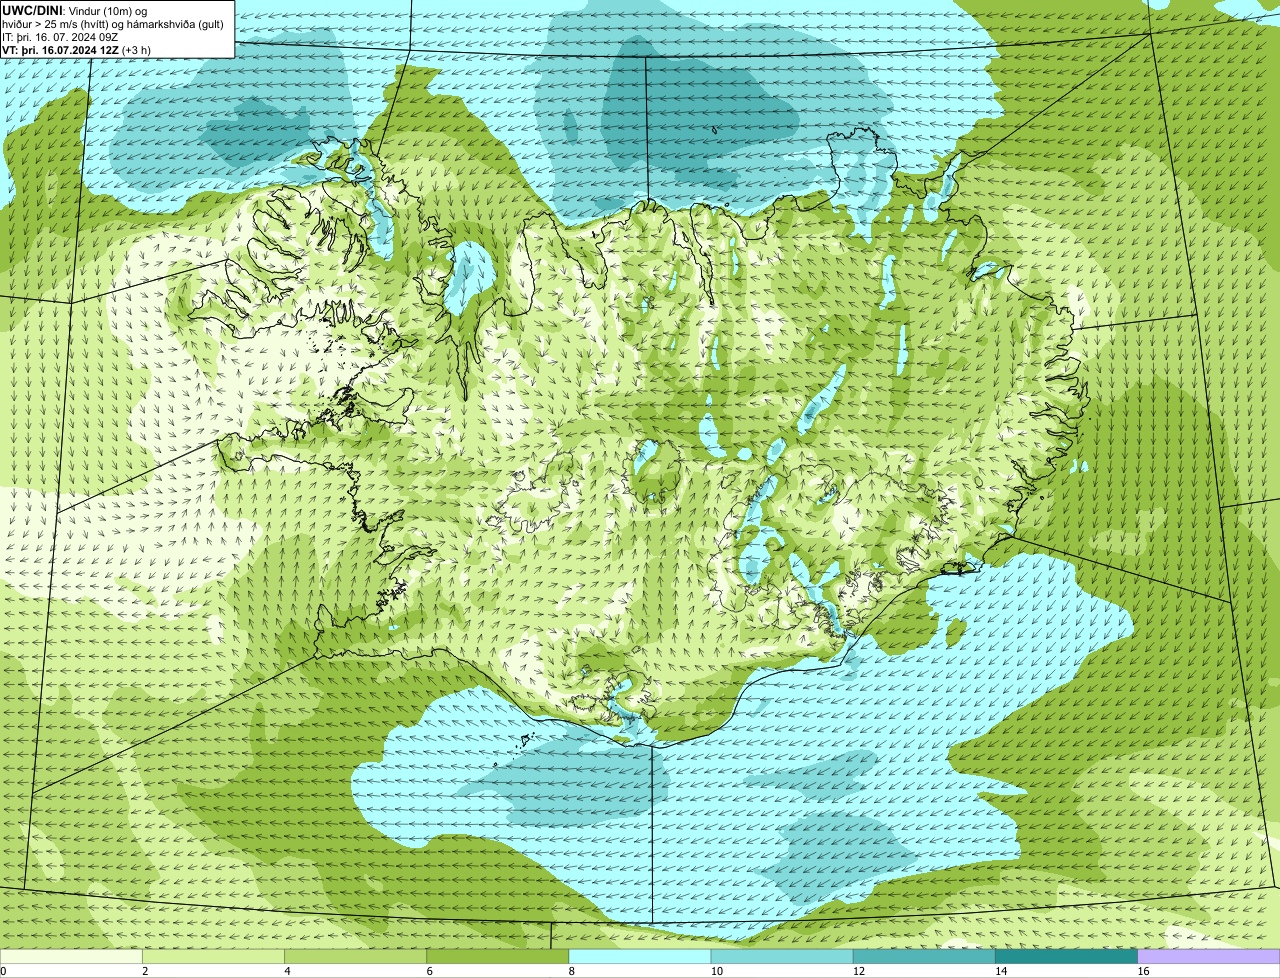Click the "UWC/DINI: Vindur (10m) og" title line
The width and height of the screenshot is (1280, 978).
click(x=75, y=10)
